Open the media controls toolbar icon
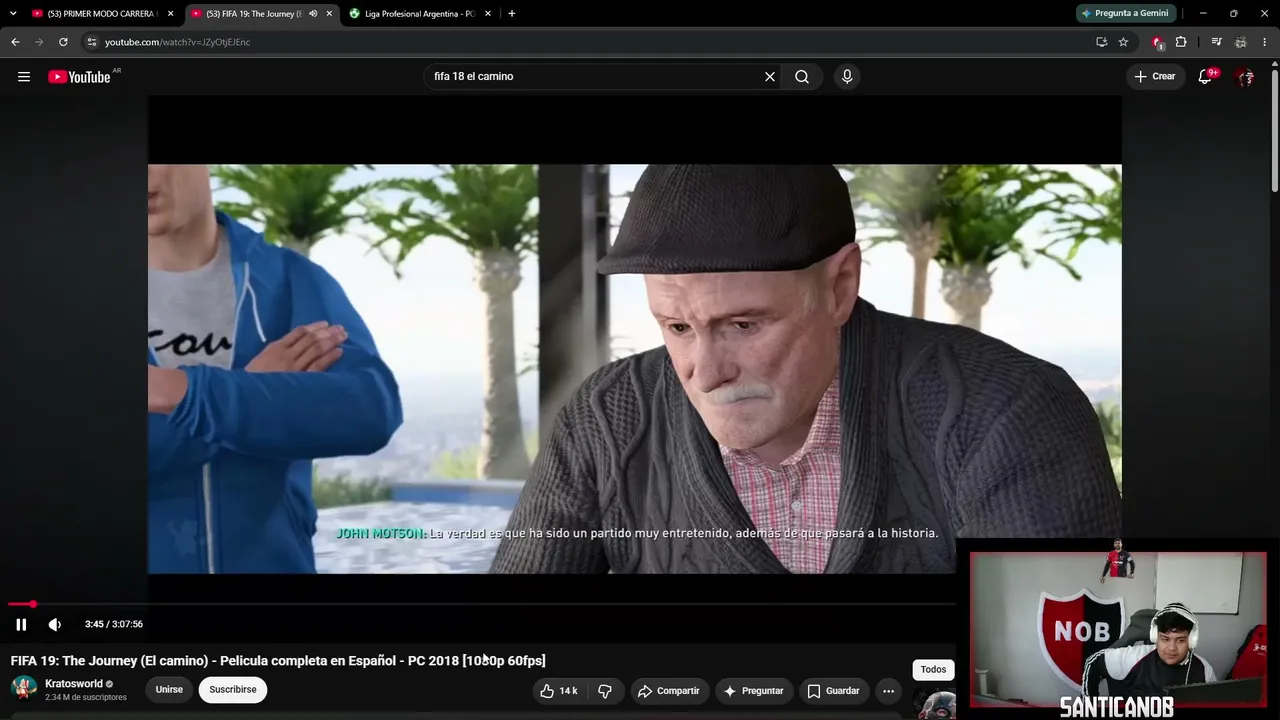The width and height of the screenshot is (1280, 720). click(1216, 42)
